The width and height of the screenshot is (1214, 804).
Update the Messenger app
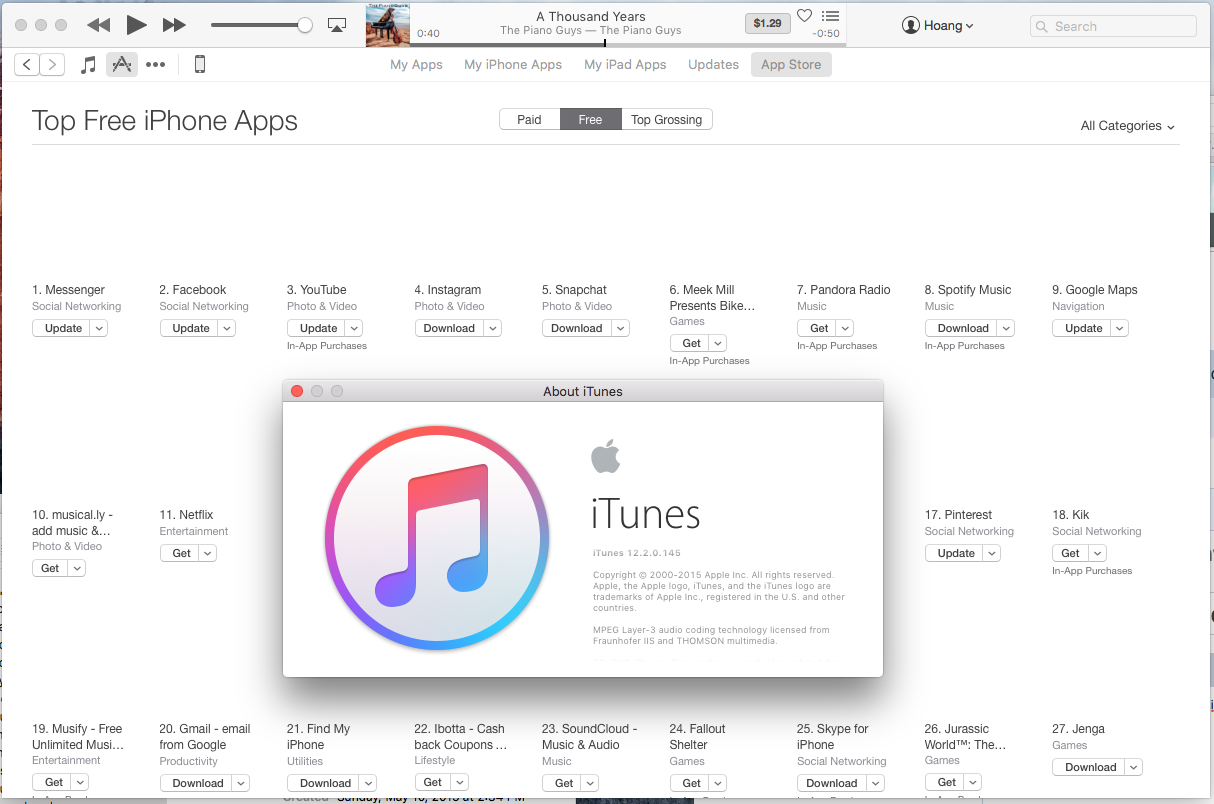coord(63,328)
